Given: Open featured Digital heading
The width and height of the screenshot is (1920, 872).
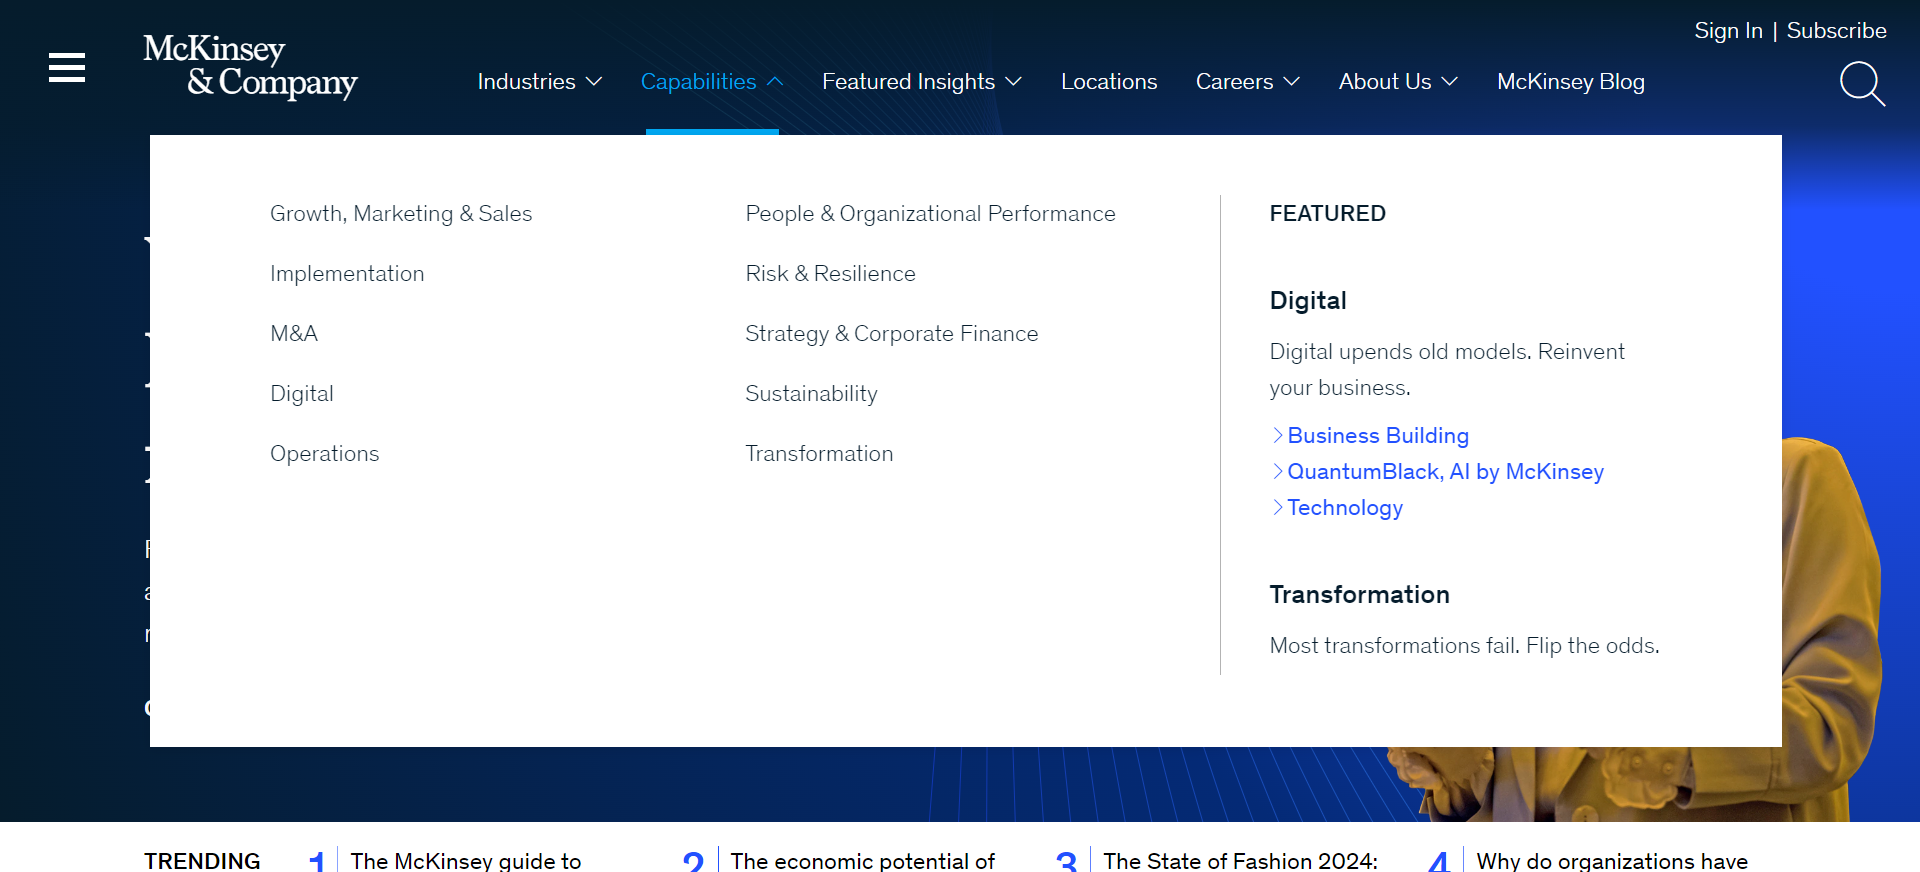Looking at the screenshot, I should [1308, 301].
